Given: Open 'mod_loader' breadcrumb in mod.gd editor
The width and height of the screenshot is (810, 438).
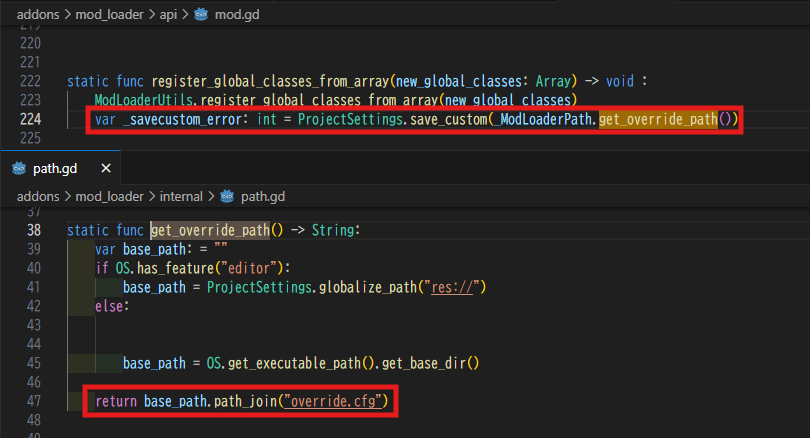Looking at the screenshot, I should 110,14.
